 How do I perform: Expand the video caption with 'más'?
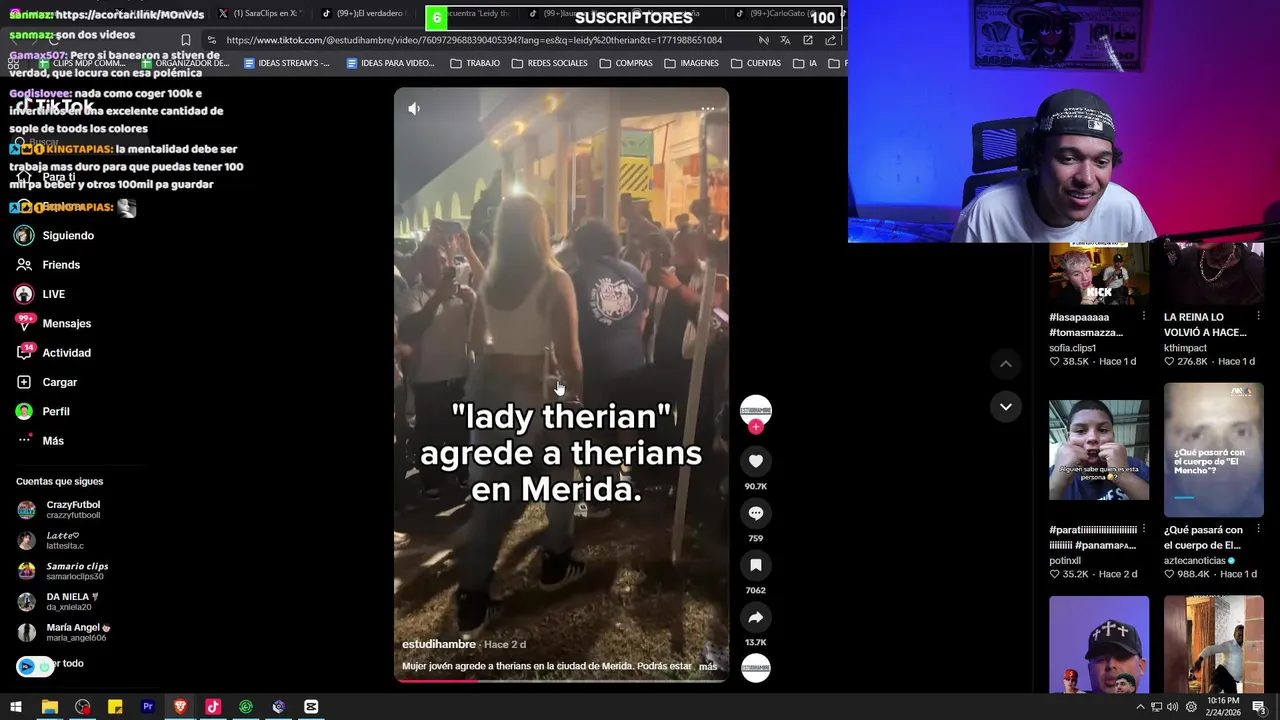tap(708, 666)
